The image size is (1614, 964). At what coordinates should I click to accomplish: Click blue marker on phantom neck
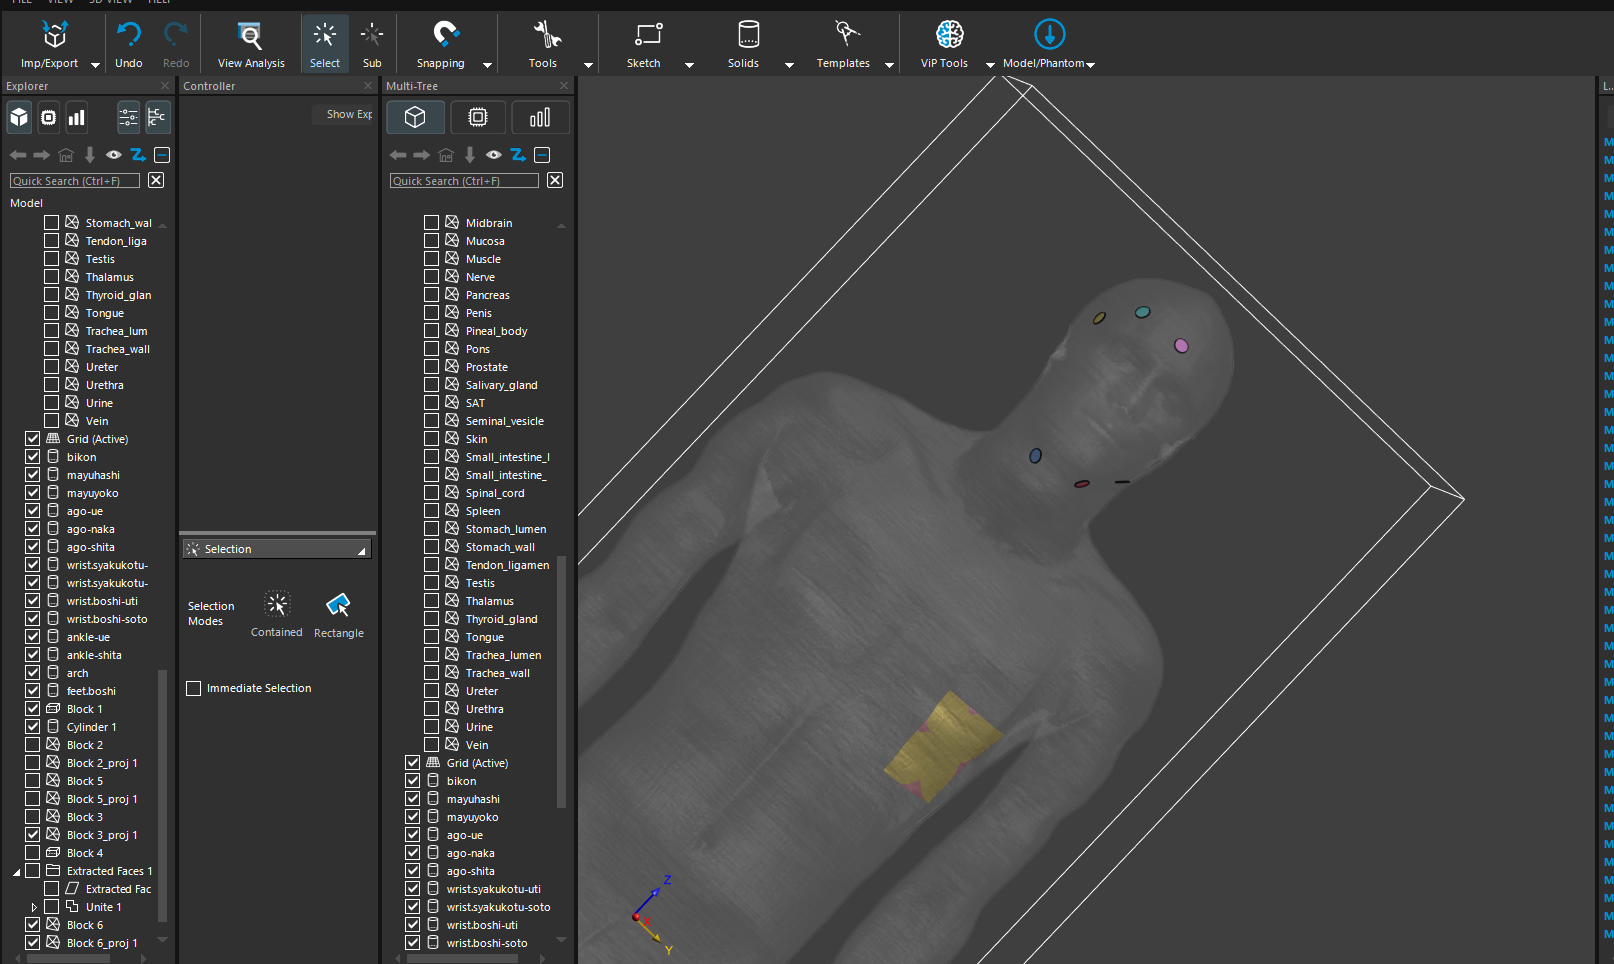[x=1035, y=456]
